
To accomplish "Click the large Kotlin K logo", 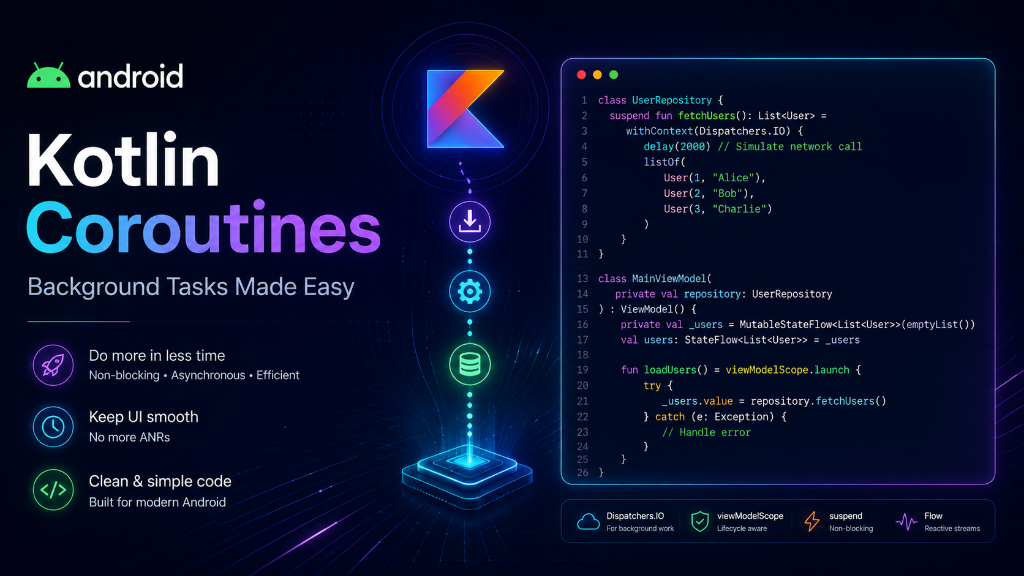I will click(465, 108).
